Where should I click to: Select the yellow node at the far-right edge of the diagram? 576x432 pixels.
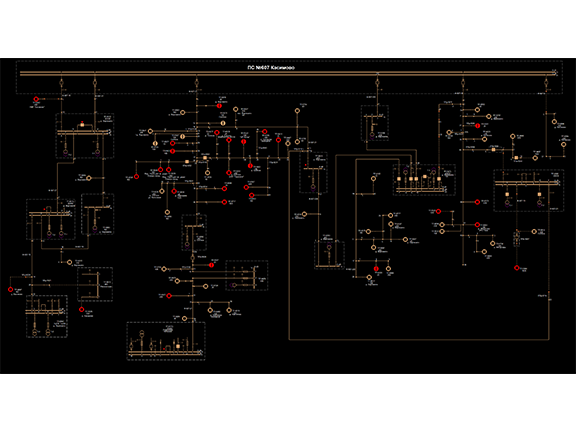pos(564,144)
